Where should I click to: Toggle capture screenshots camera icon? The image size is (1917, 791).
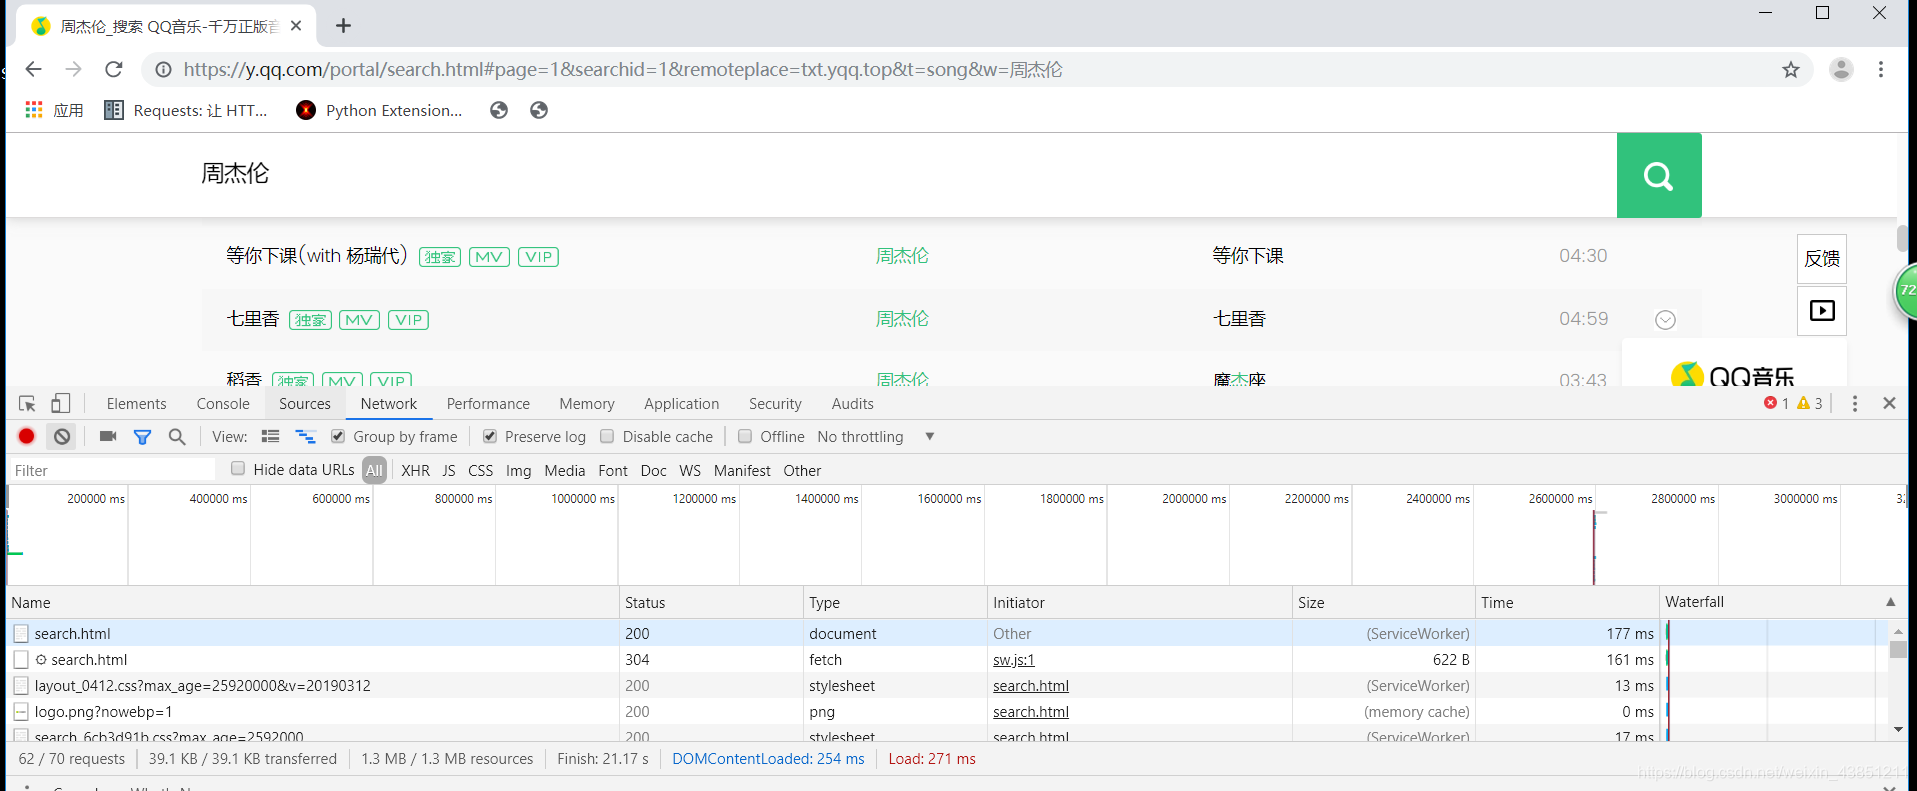pos(108,437)
